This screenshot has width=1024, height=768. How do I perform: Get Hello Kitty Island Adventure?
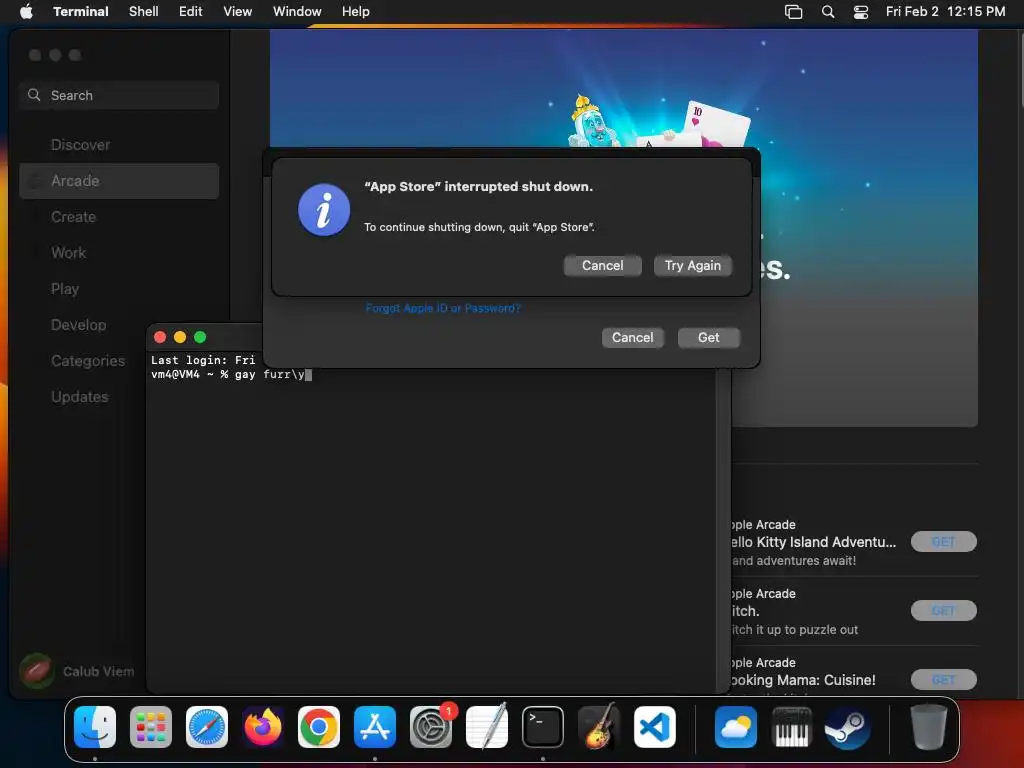943,541
